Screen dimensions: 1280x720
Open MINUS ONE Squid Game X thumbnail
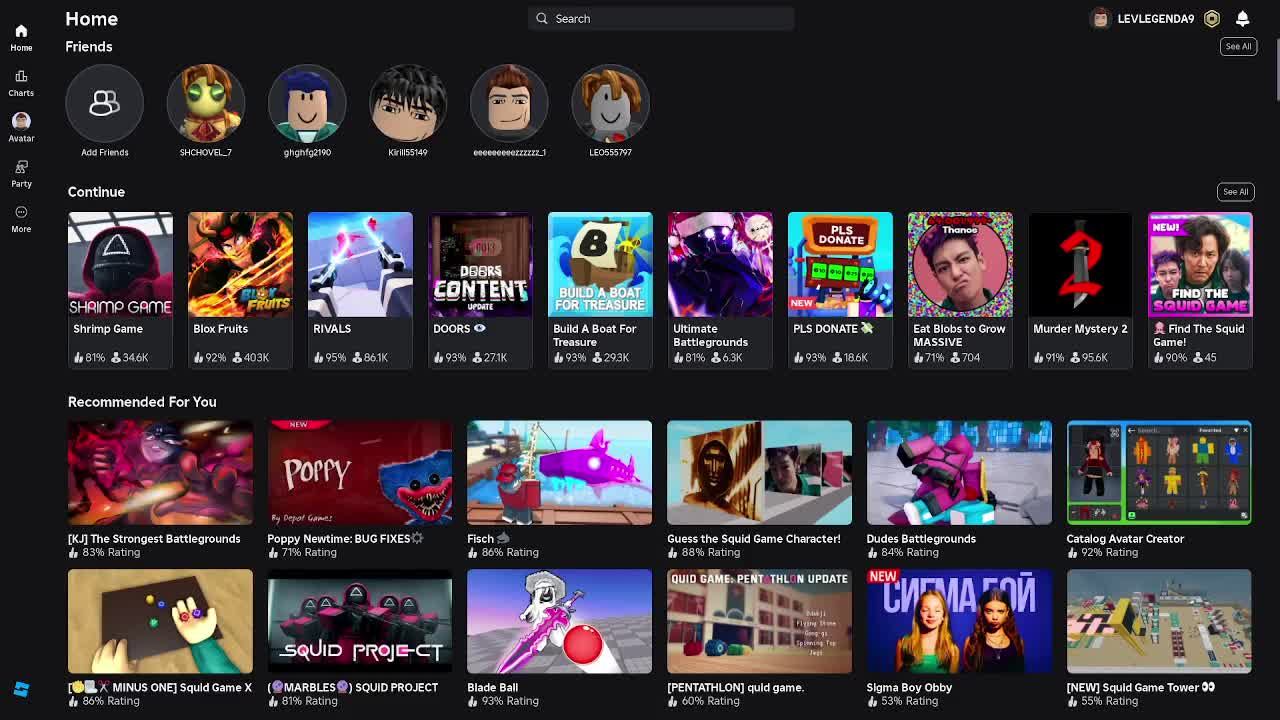(160, 621)
